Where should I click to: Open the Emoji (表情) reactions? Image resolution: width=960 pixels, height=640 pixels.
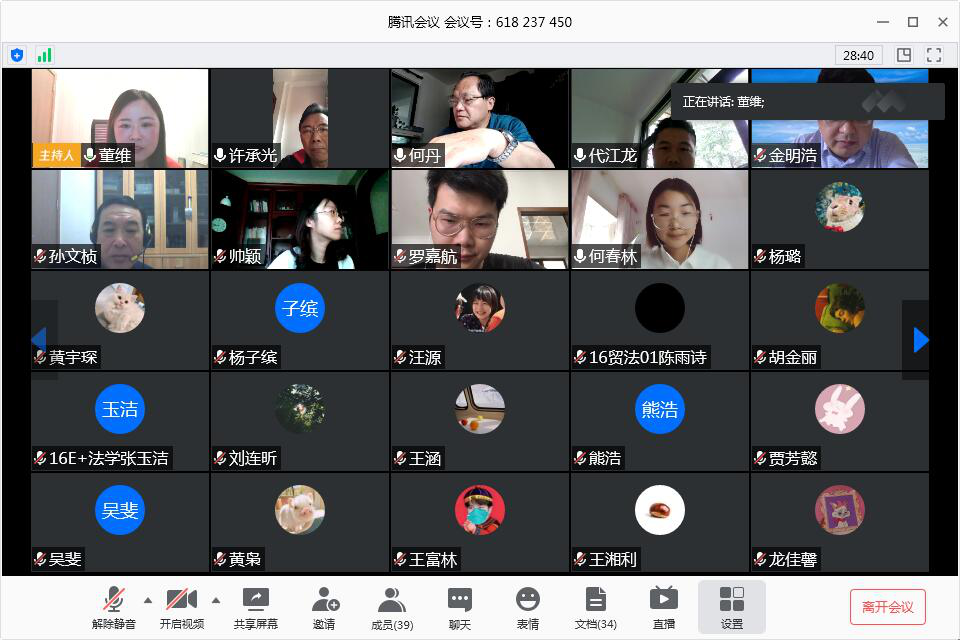click(x=527, y=607)
